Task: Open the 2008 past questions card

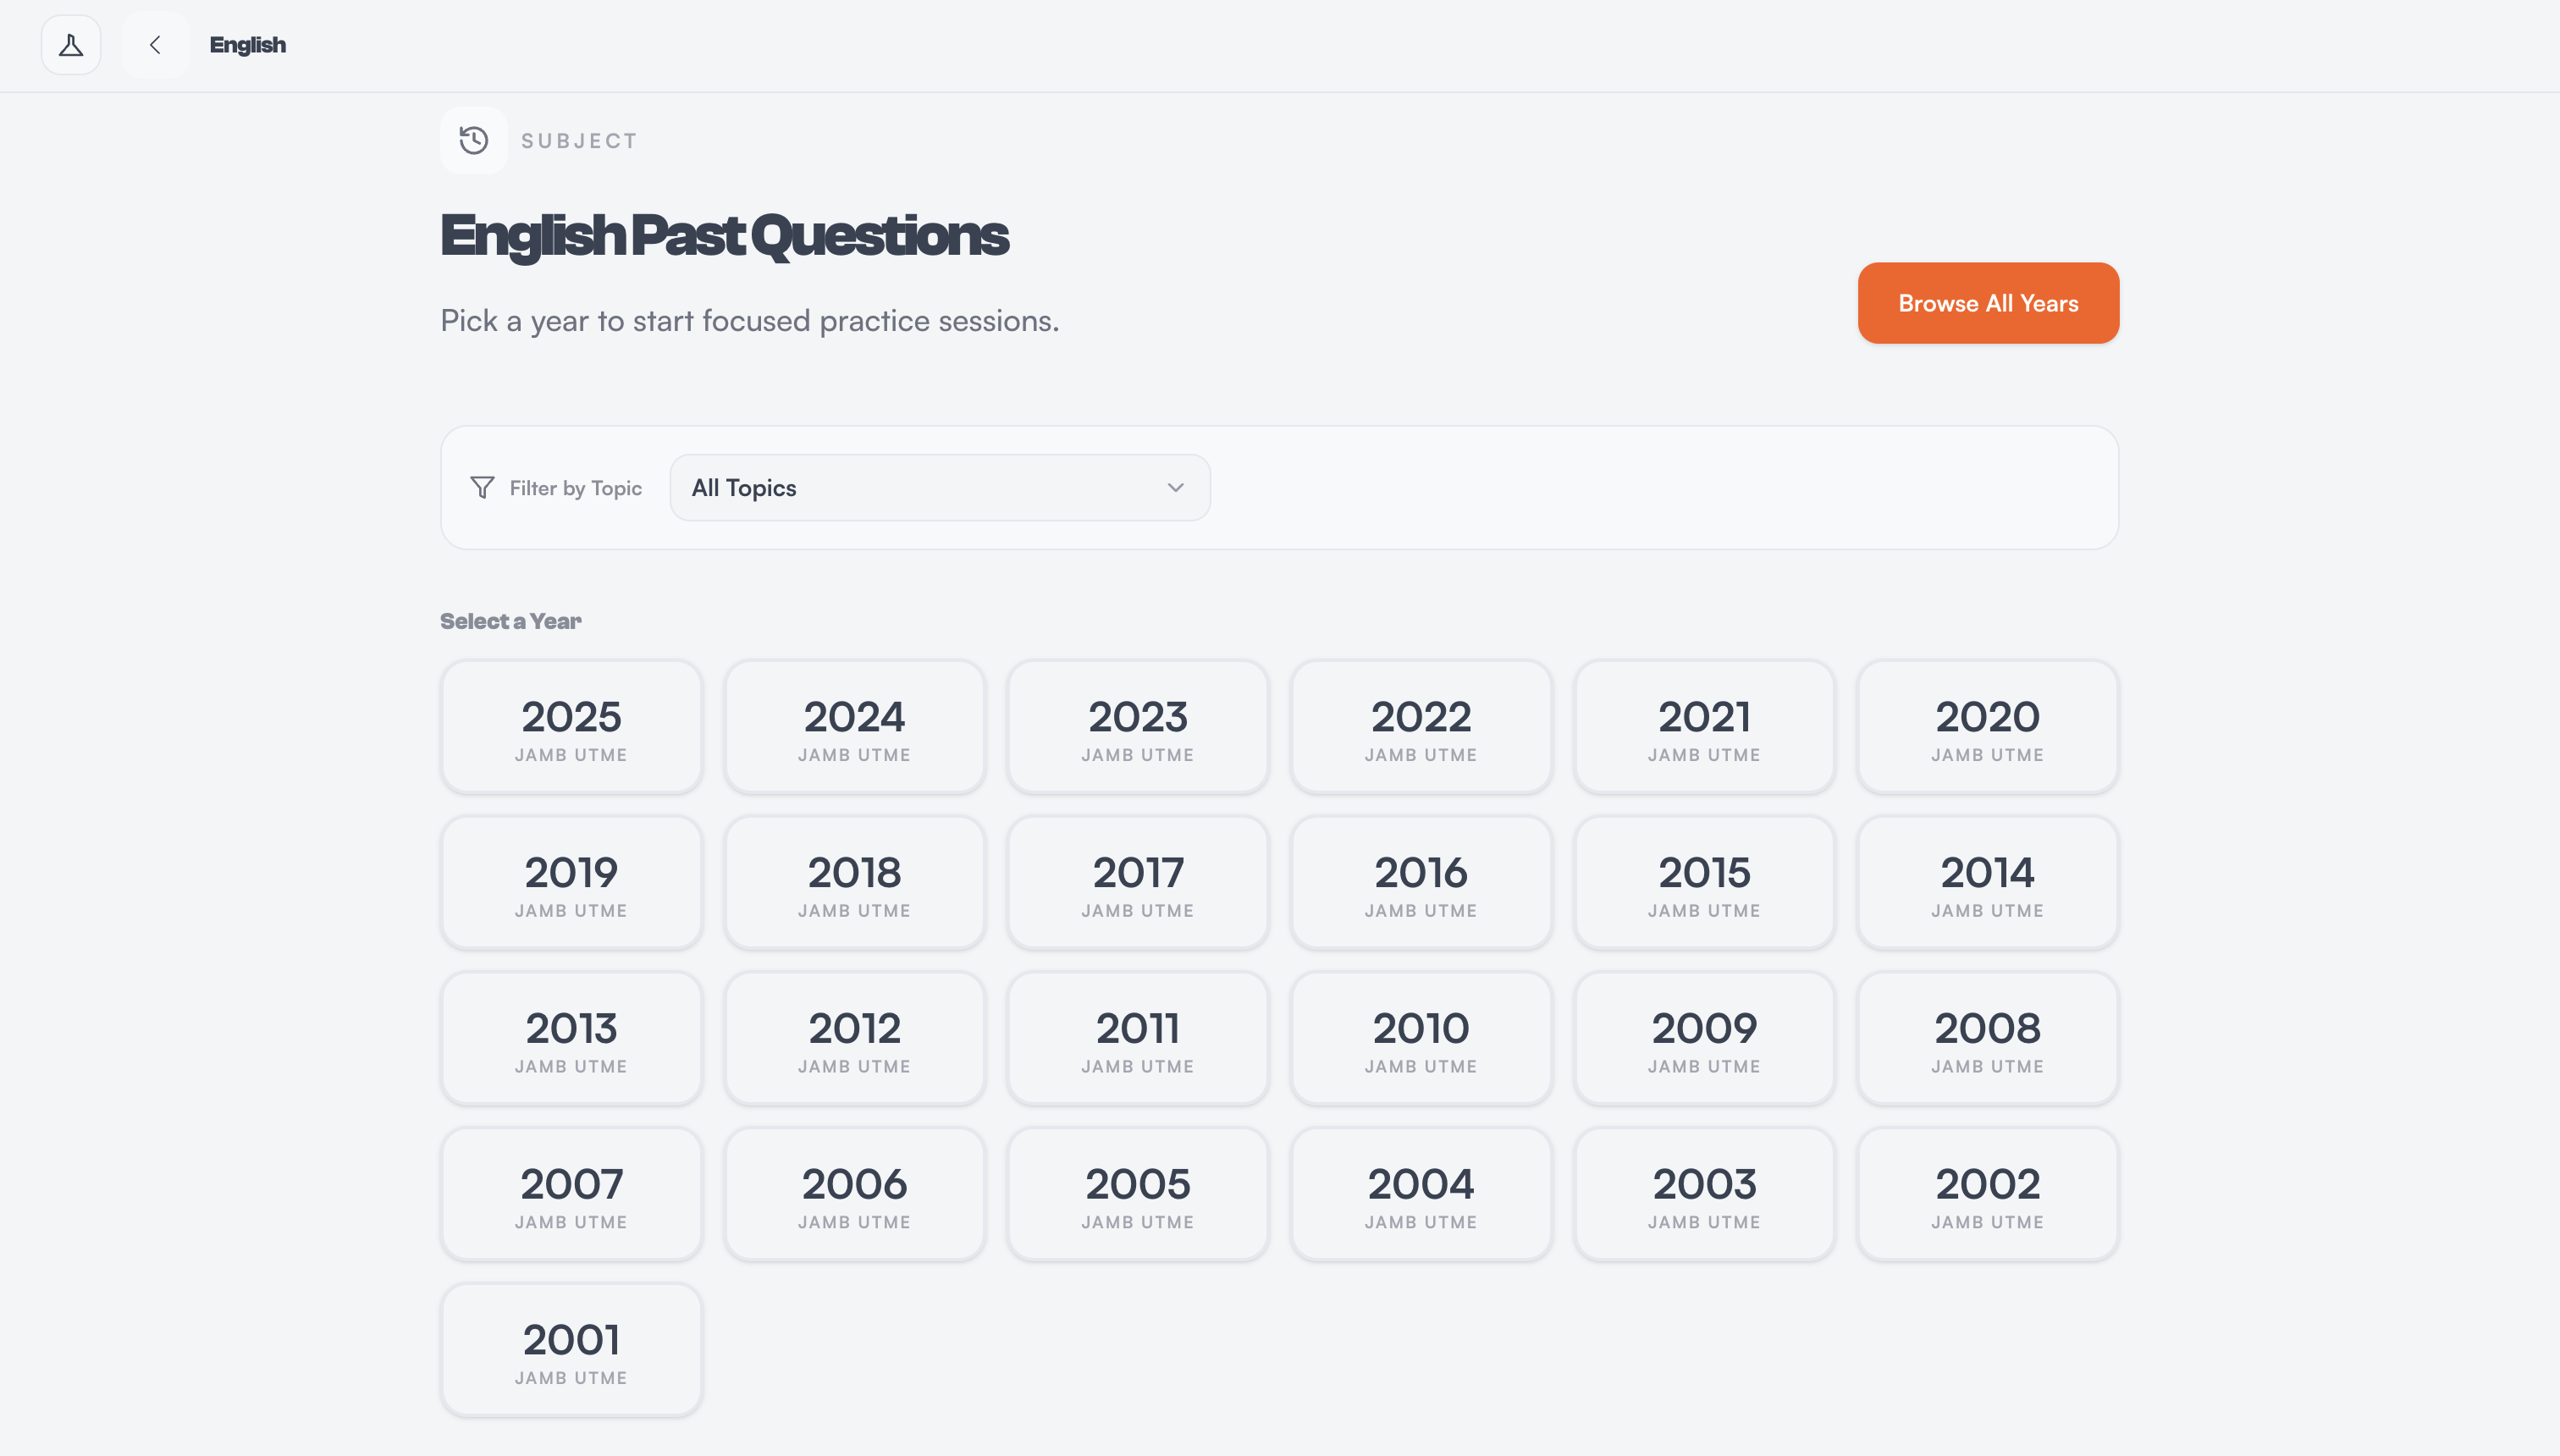Action: tap(1988, 1039)
